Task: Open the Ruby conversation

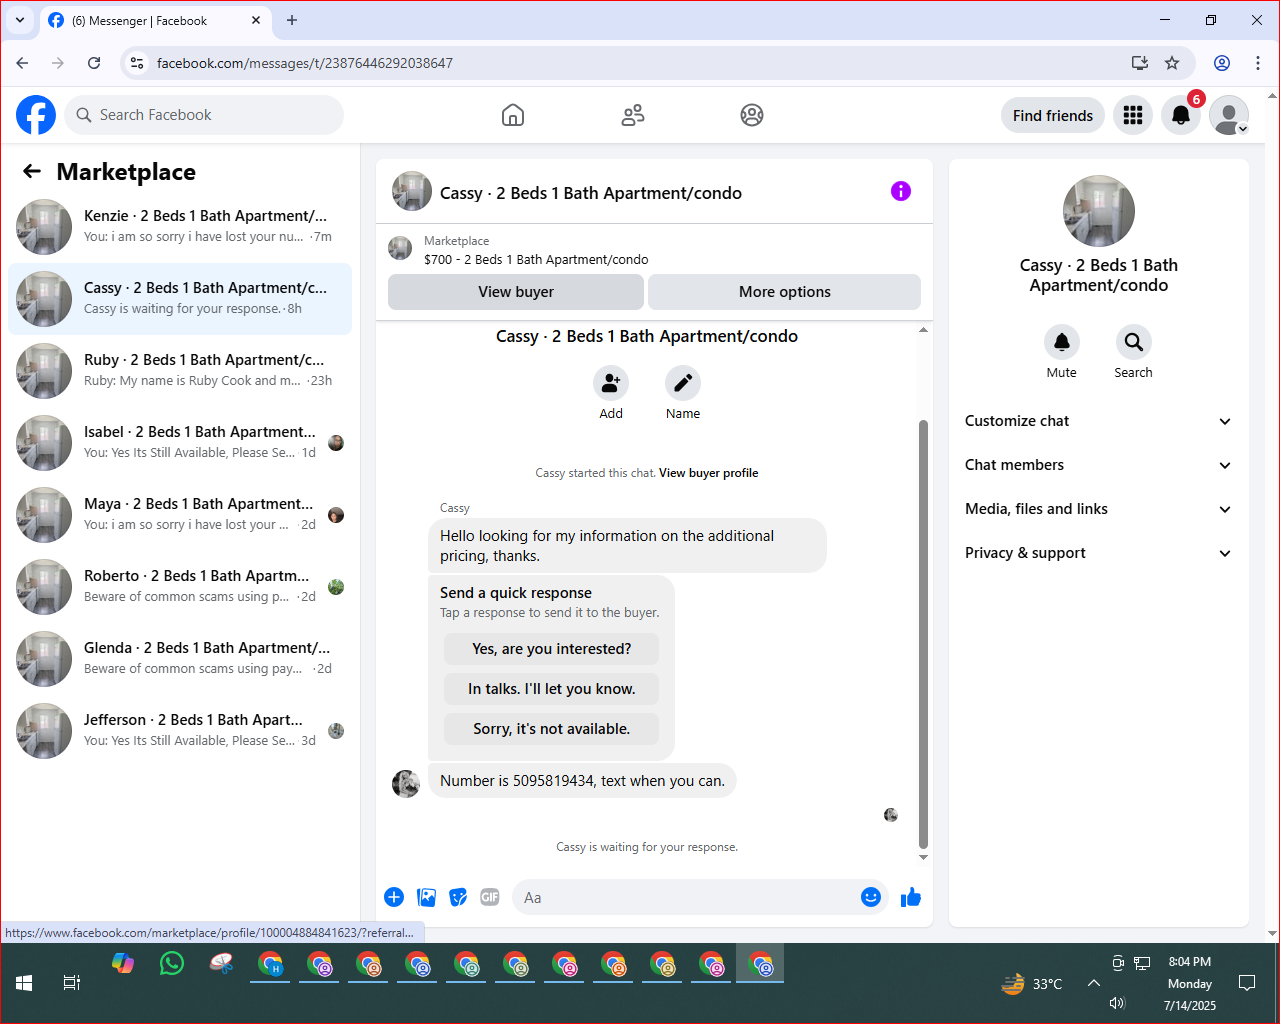Action: pyautogui.click(x=180, y=371)
